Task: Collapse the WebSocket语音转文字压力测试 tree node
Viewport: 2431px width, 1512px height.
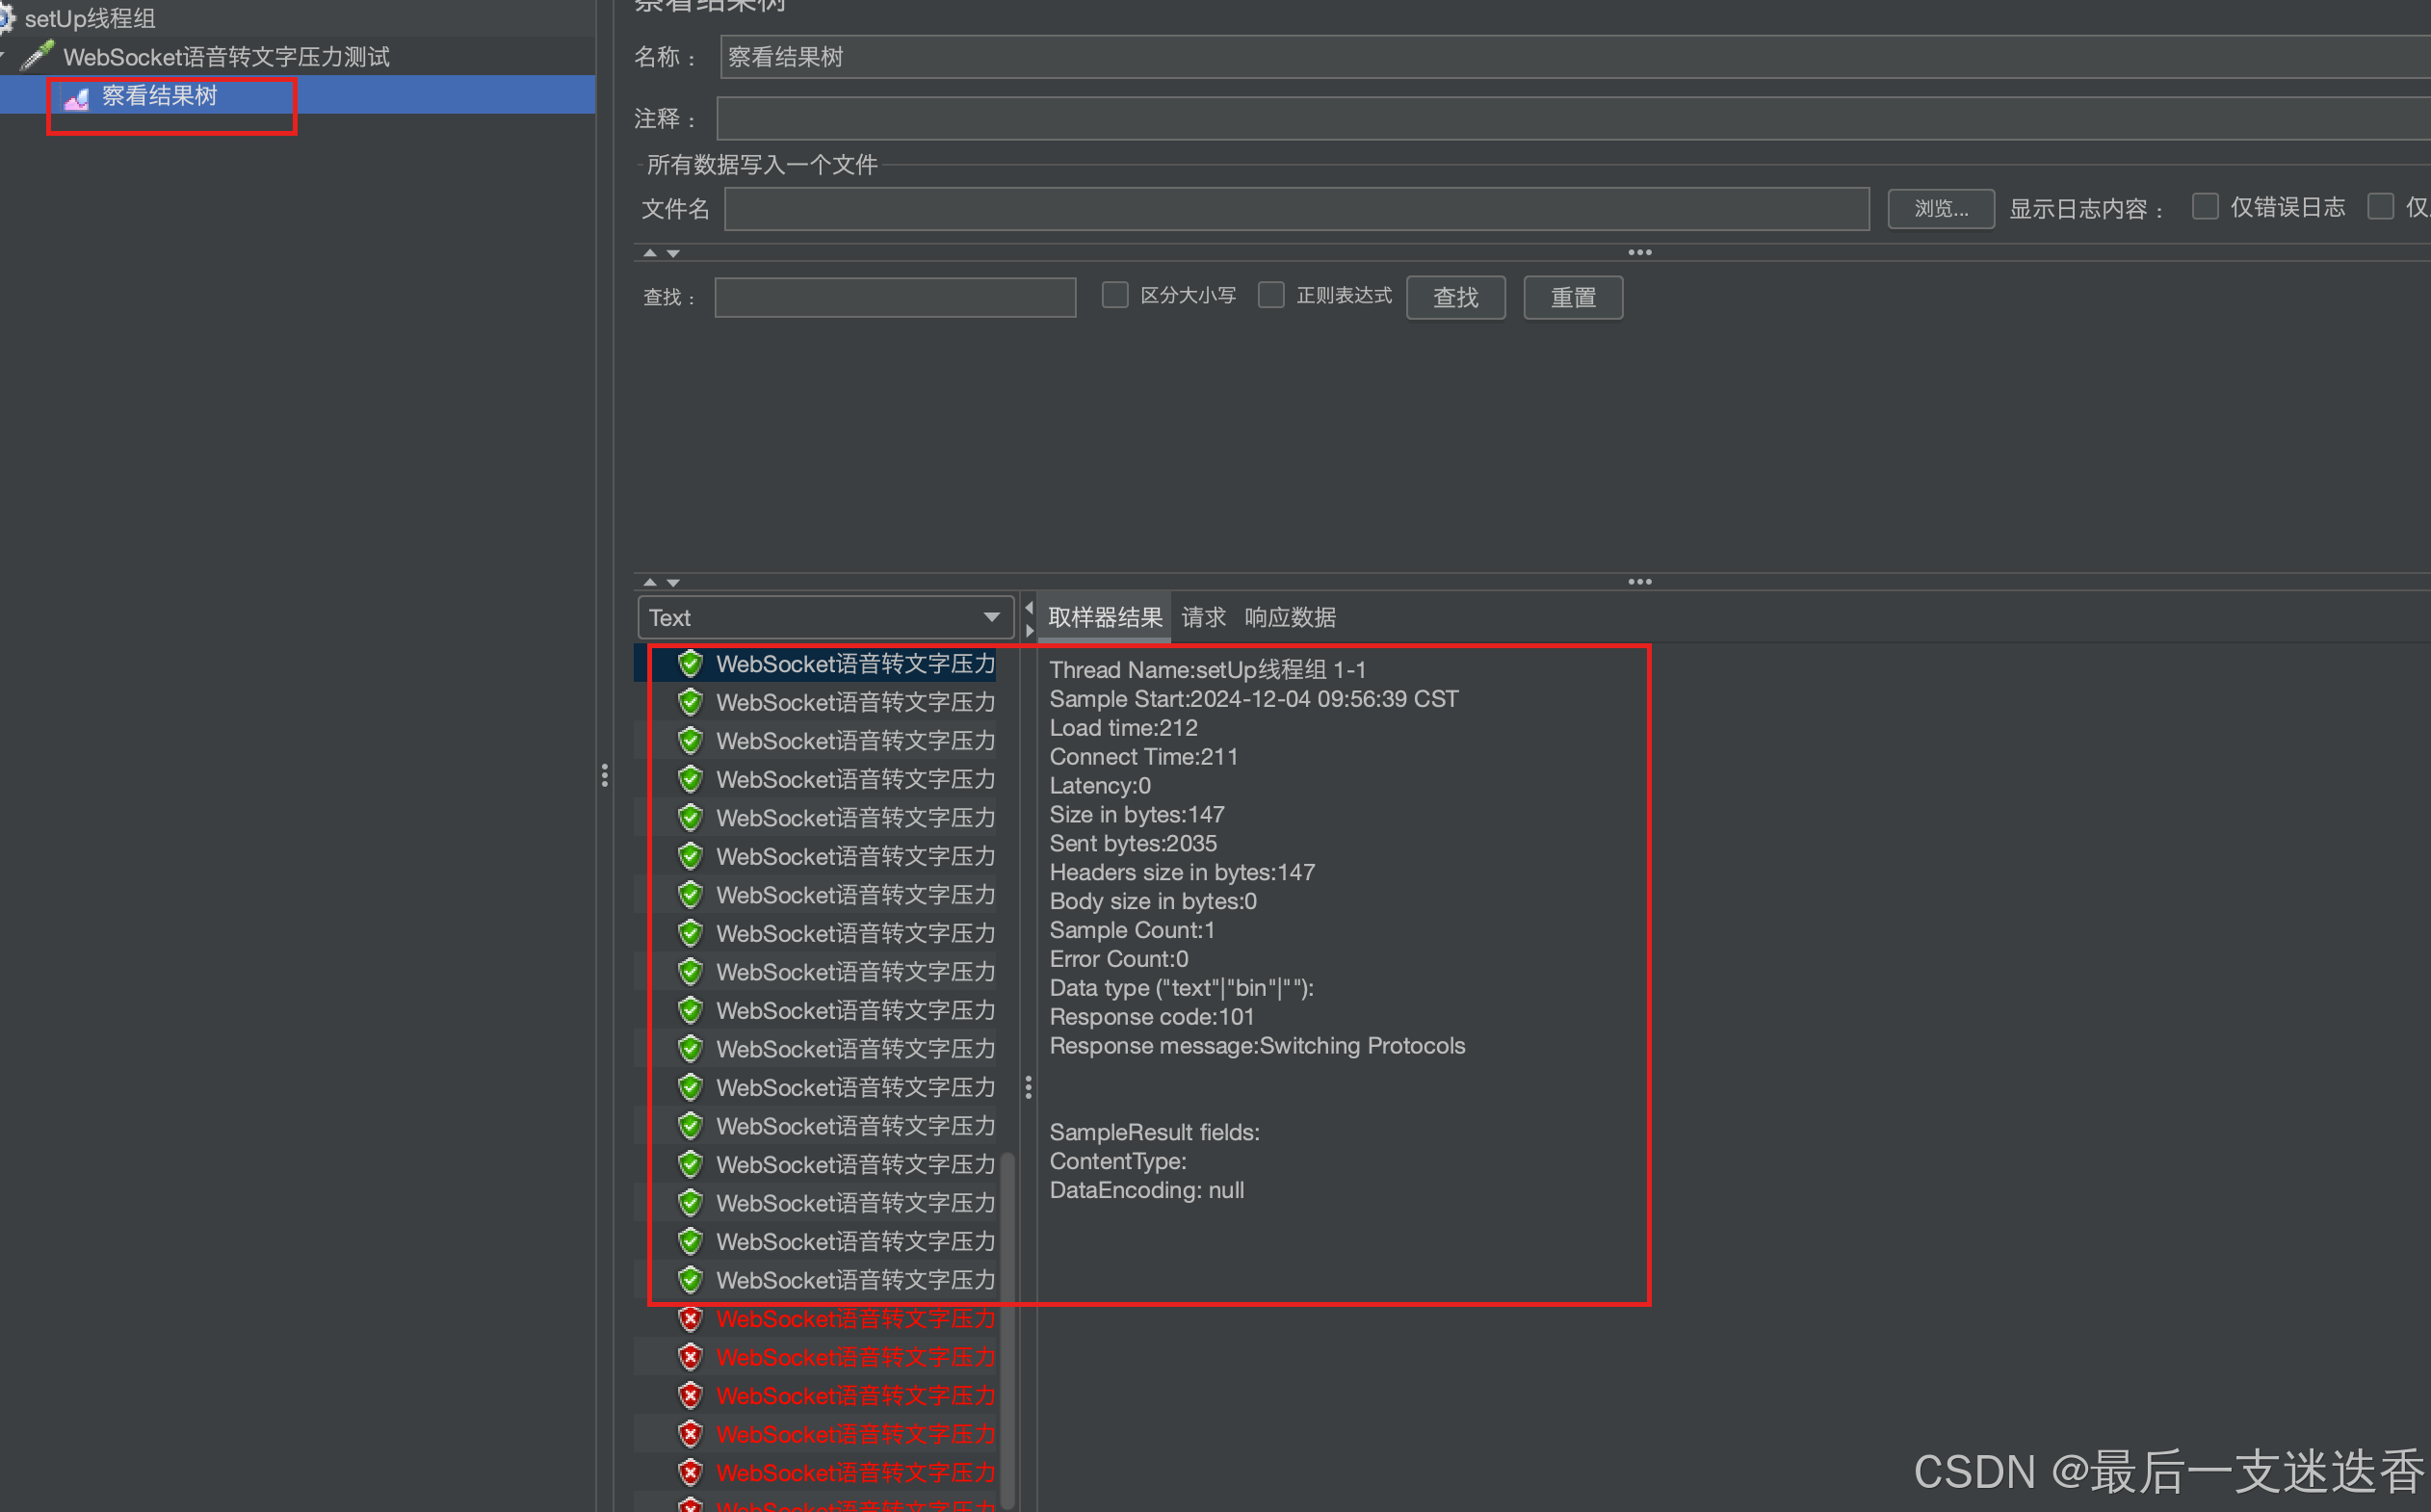Action: pos(4,56)
